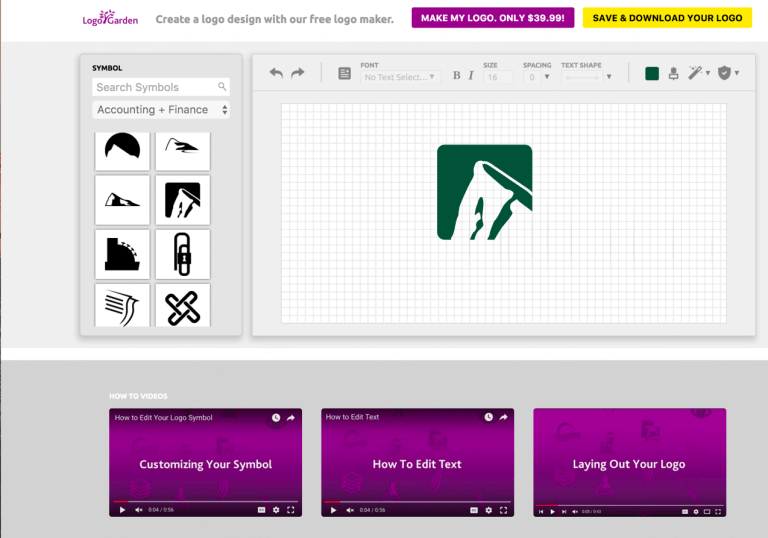Click Save & Download Your Logo button
This screenshot has width=768, height=538.
(x=667, y=18)
